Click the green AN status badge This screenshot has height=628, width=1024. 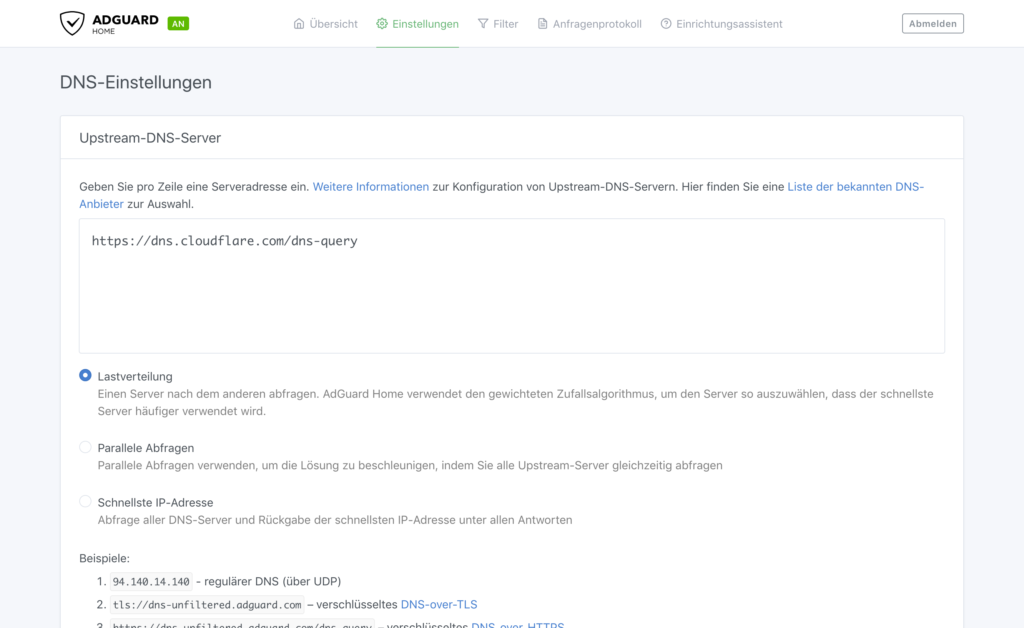[178, 24]
